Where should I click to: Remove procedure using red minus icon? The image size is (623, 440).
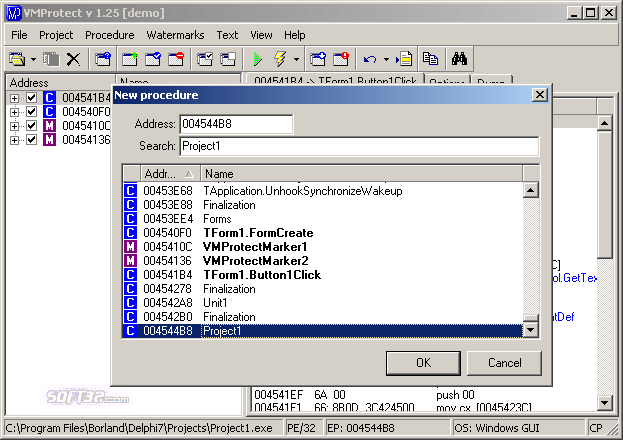[x=176, y=60]
